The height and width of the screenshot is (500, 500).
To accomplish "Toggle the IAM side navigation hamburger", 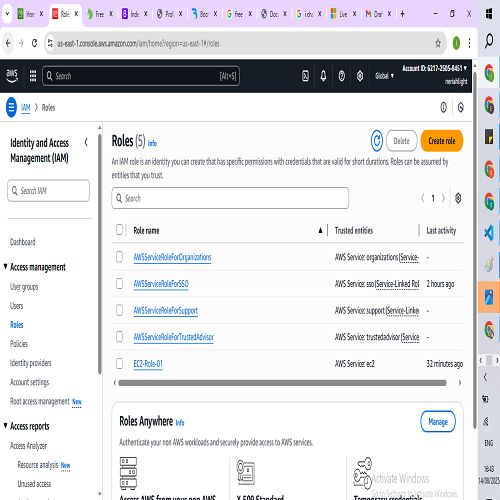I will 11,107.
